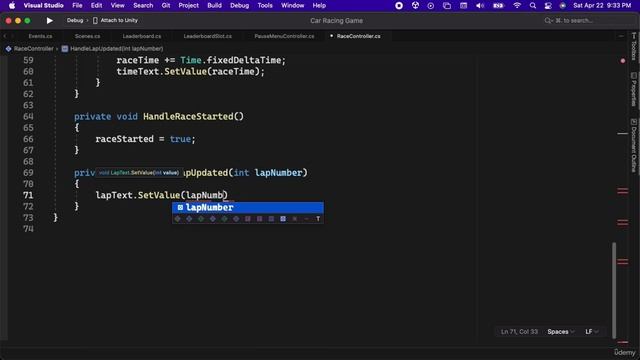Run the project with the Play button
This screenshot has height=360, width=640.
point(49,20)
